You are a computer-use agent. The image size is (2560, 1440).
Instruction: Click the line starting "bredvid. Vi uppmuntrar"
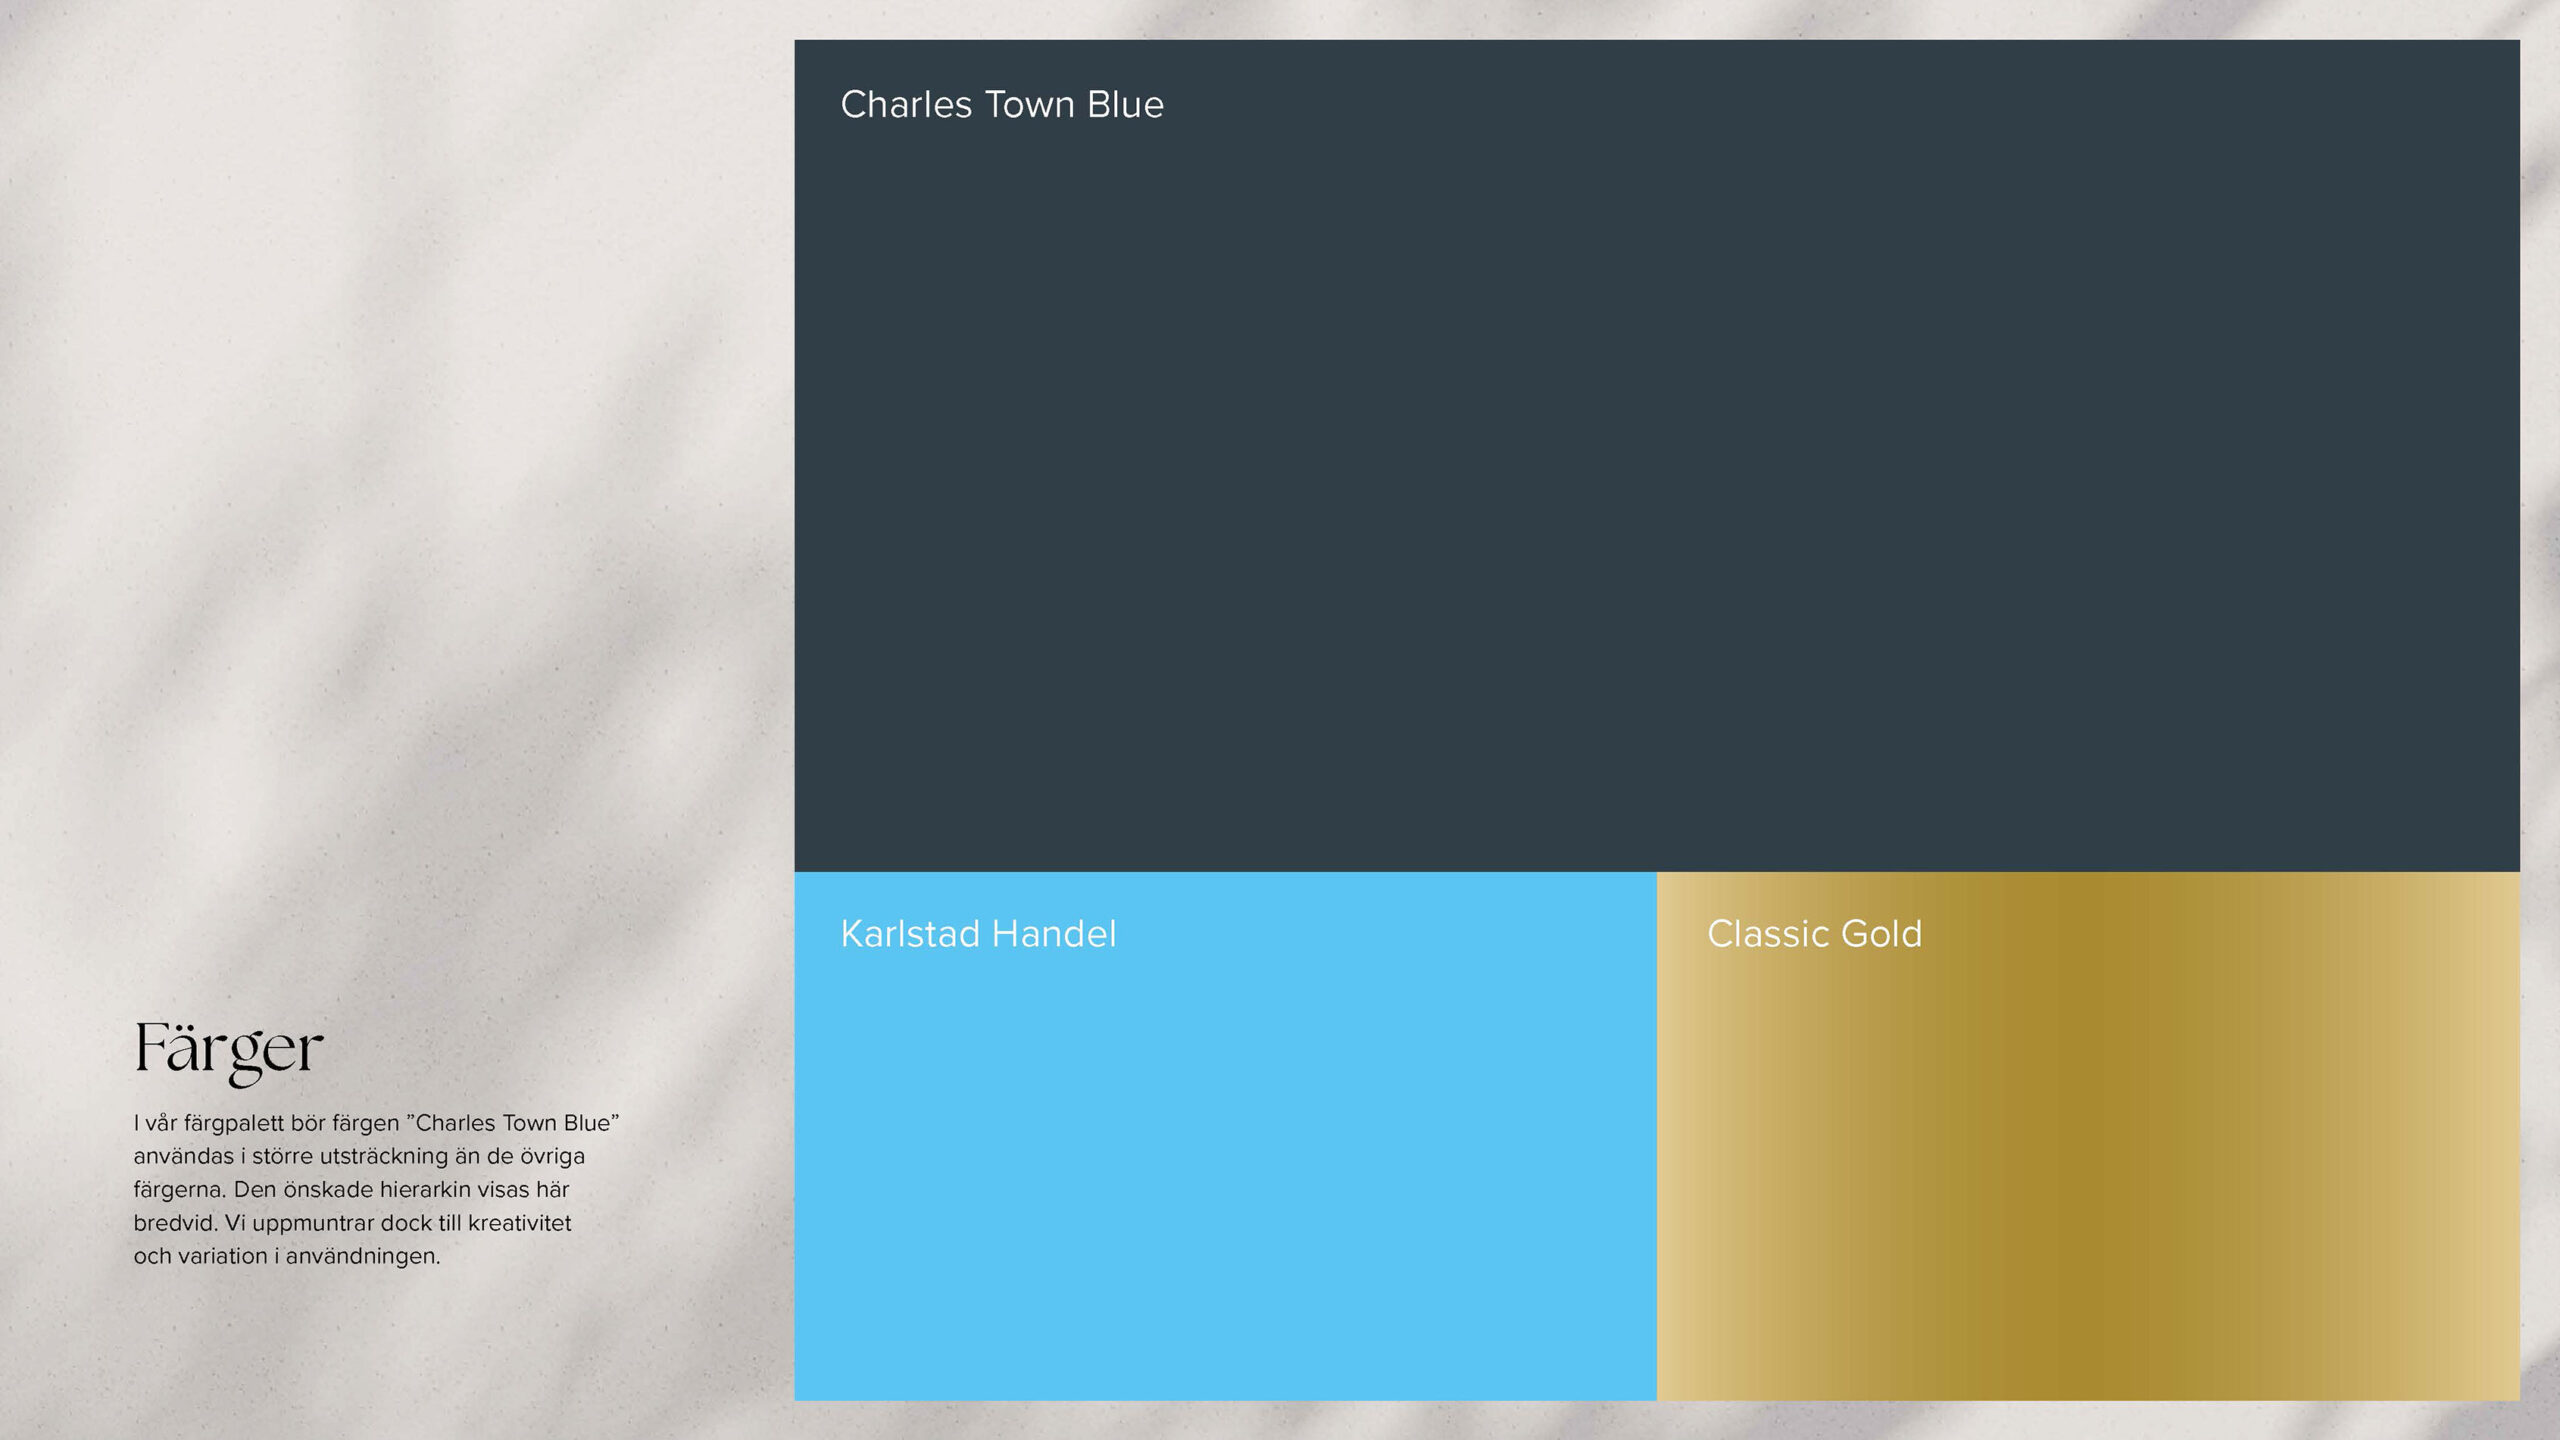[x=352, y=1223]
